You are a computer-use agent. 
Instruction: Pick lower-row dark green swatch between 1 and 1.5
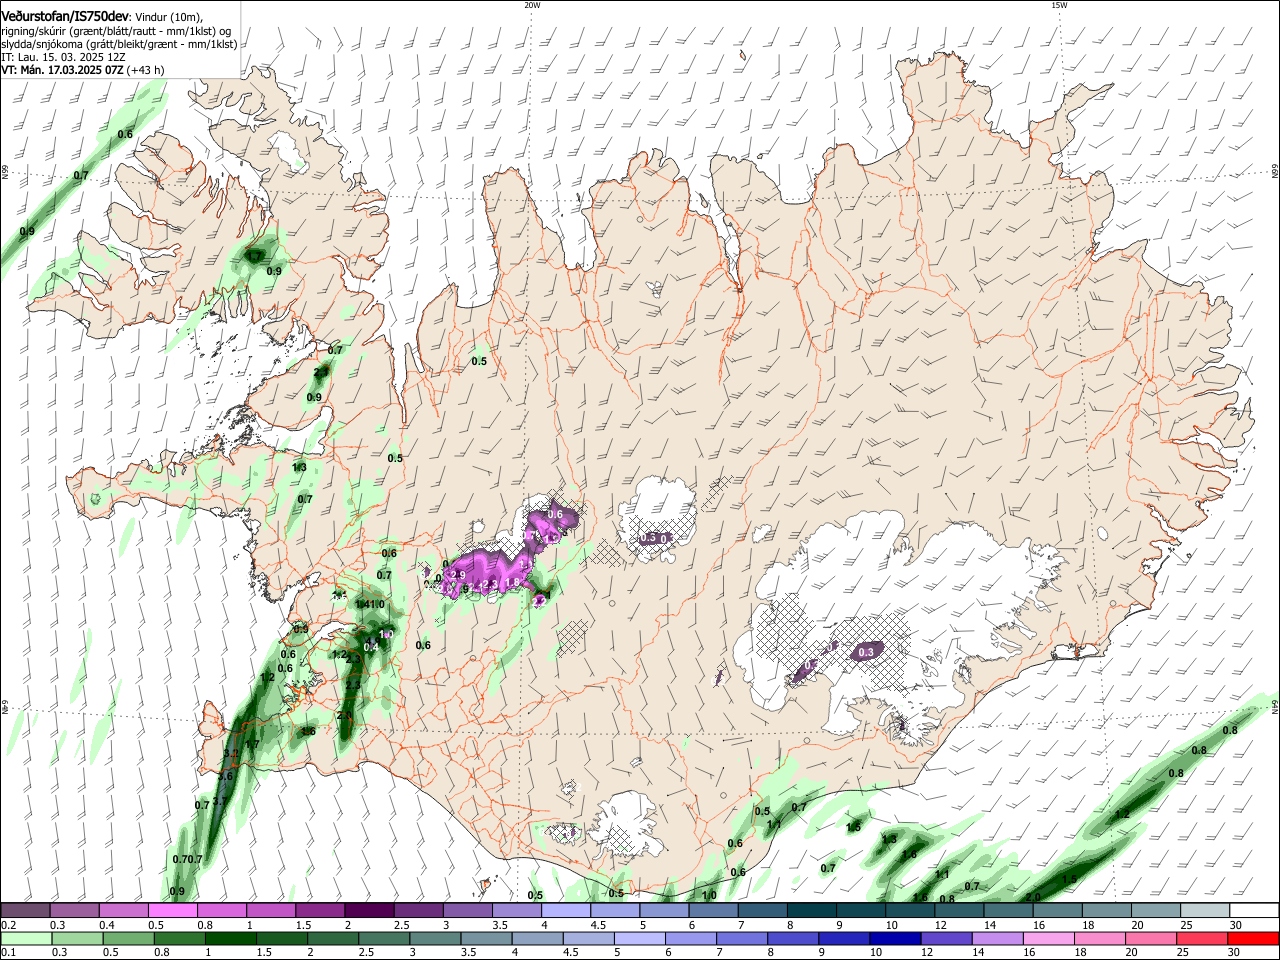(231, 938)
